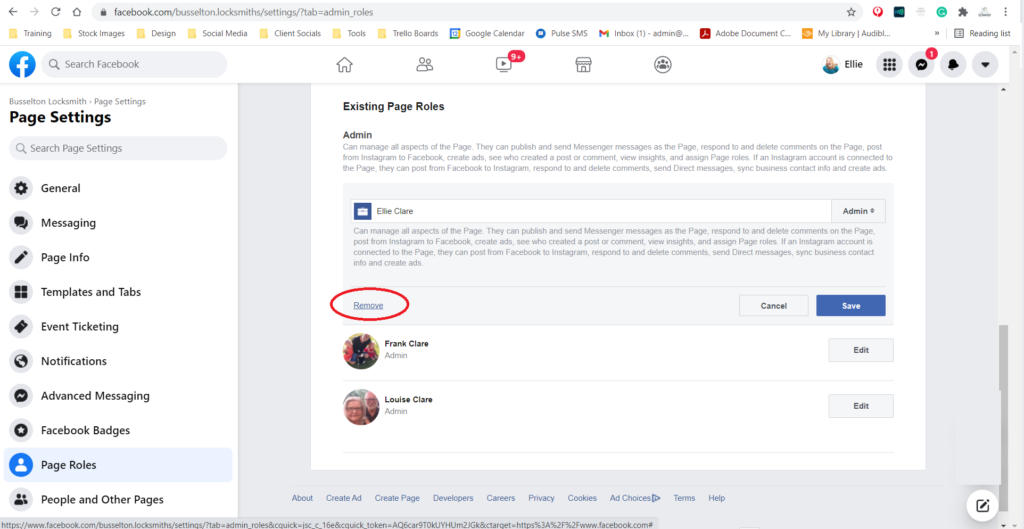The width and height of the screenshot is (1024, 529).
Task: Open Event Ticketing settings
Action: point(118,327)
